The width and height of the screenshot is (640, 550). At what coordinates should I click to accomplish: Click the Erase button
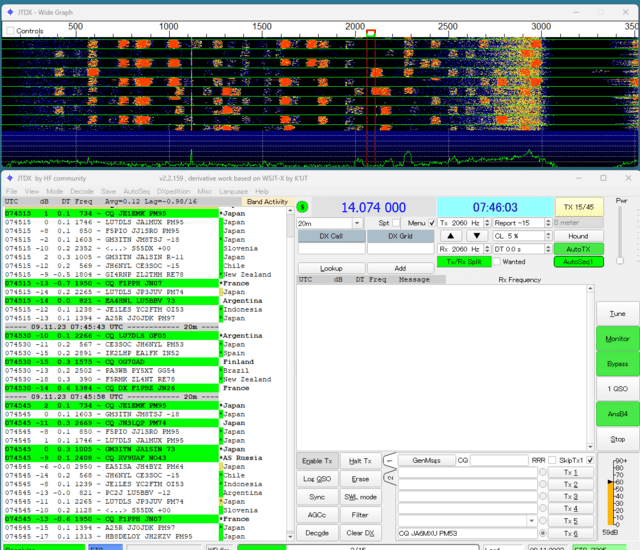click(360, 479)
